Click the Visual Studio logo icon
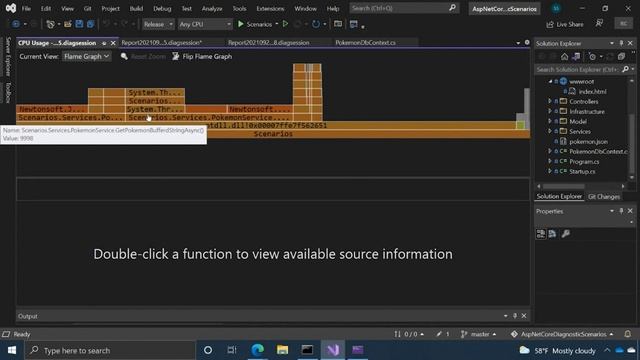Image resolution: width=640 pixels, height=360 pixels. tap(11, 8)
